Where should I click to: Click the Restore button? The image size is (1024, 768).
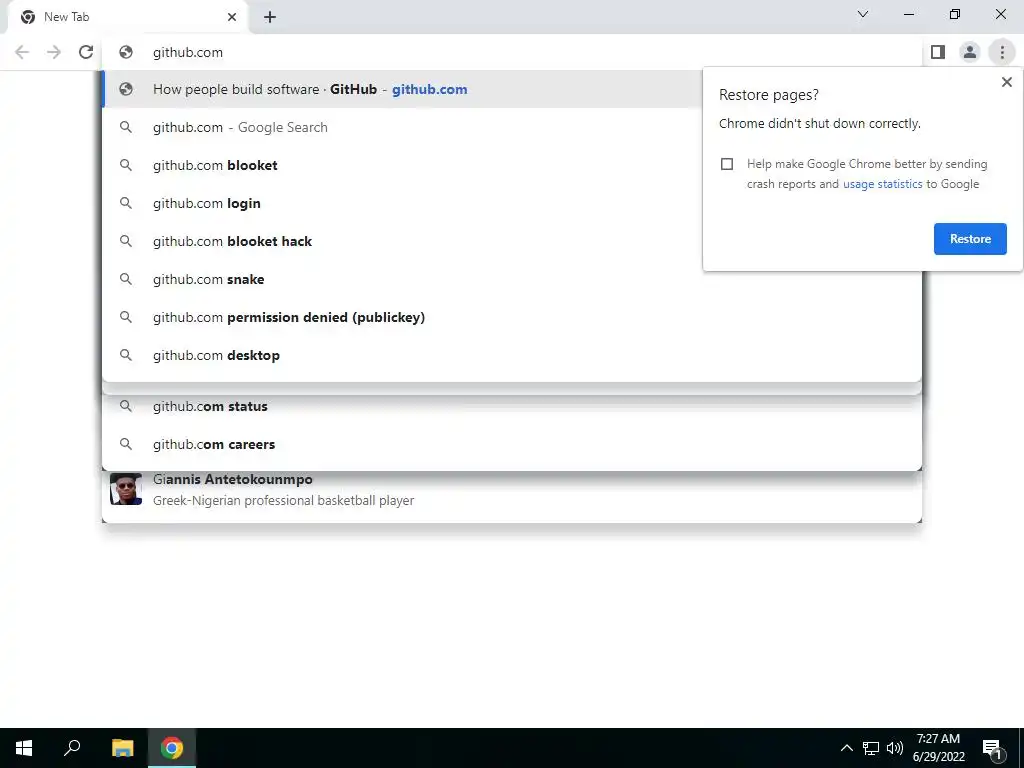point(970,239)
